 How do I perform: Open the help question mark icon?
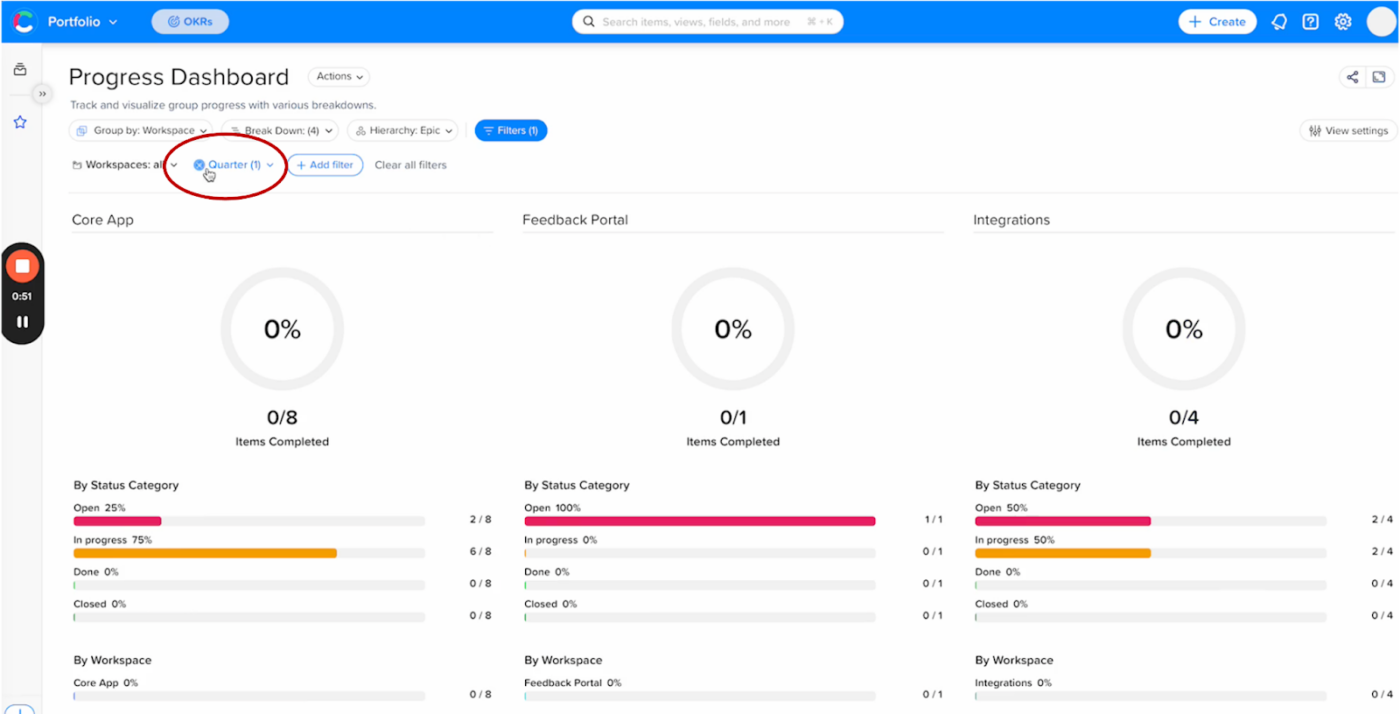1311,22
